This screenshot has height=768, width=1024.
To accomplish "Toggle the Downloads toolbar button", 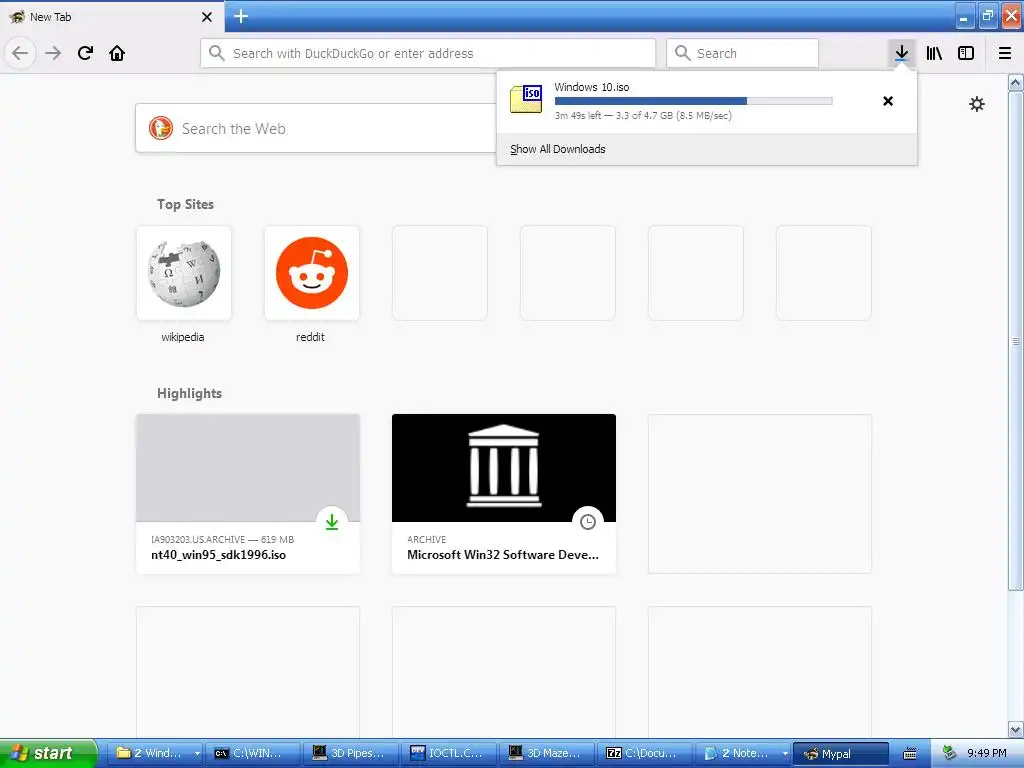I will tap(901, 53).
